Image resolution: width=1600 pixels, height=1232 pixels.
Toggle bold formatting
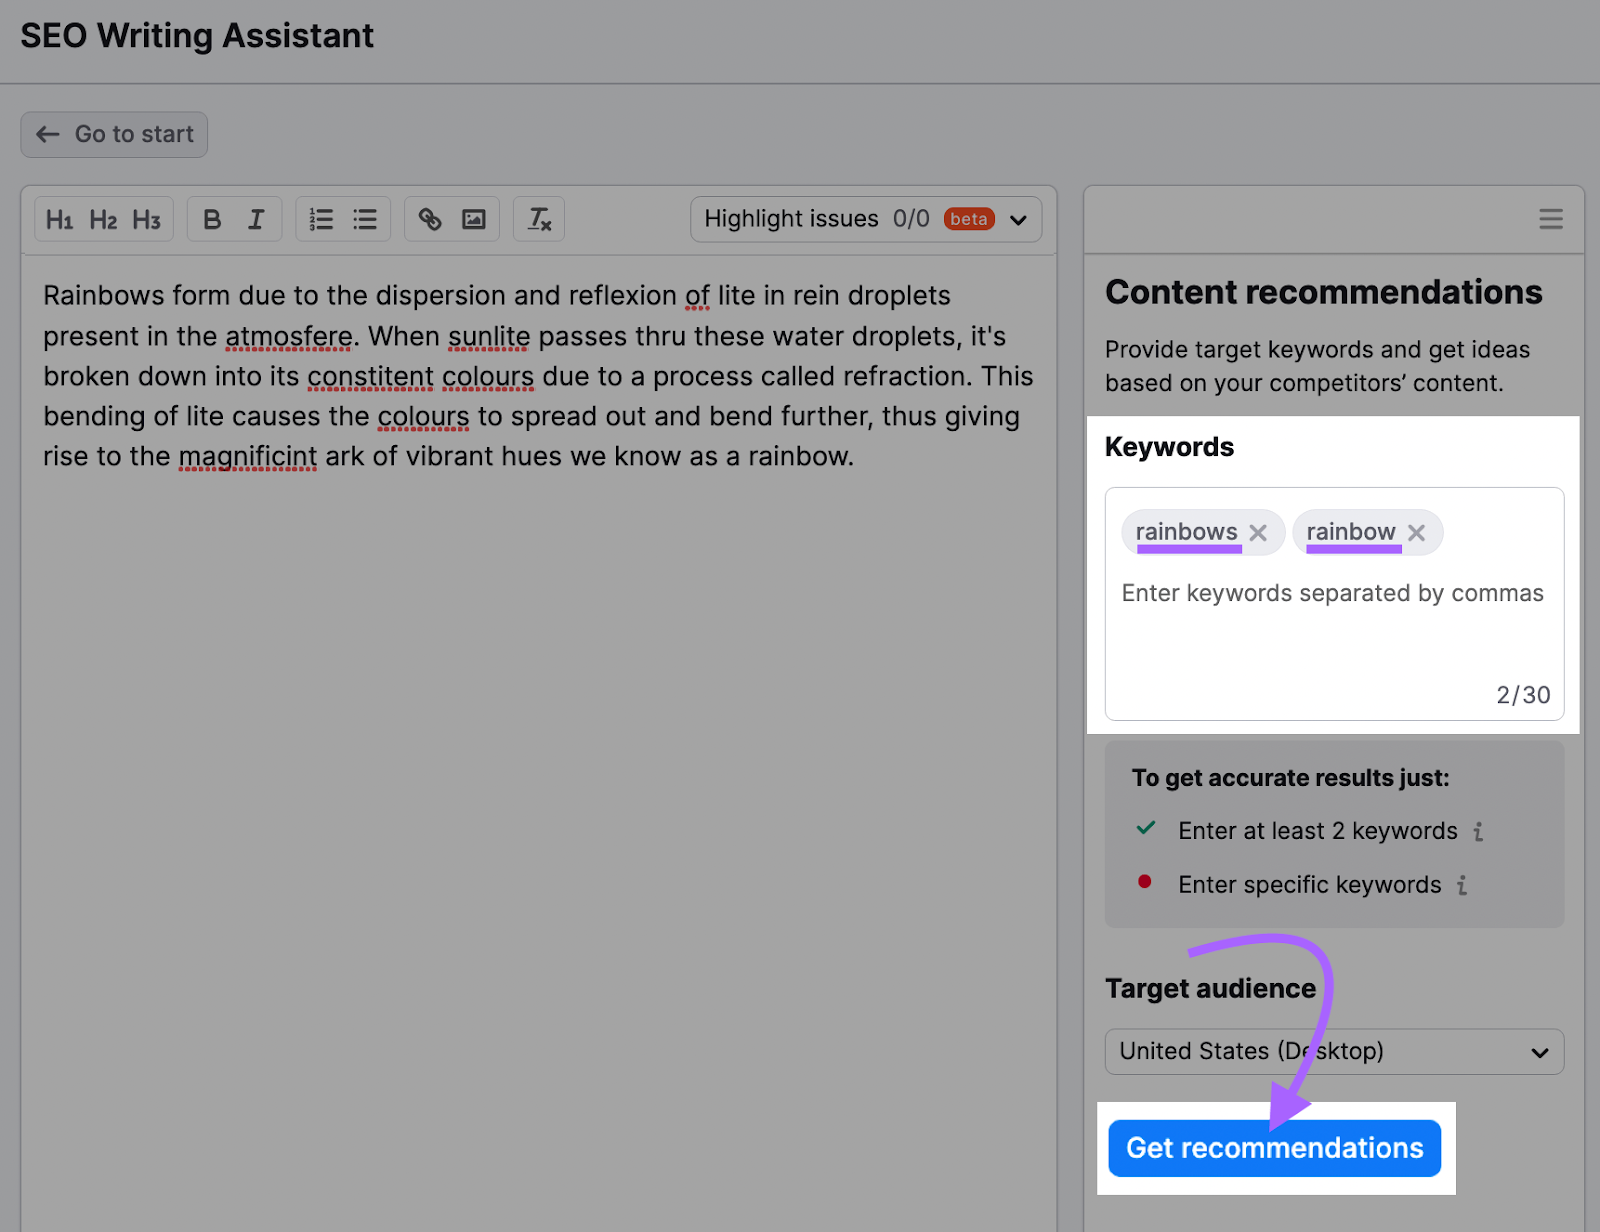click(212, 220)
